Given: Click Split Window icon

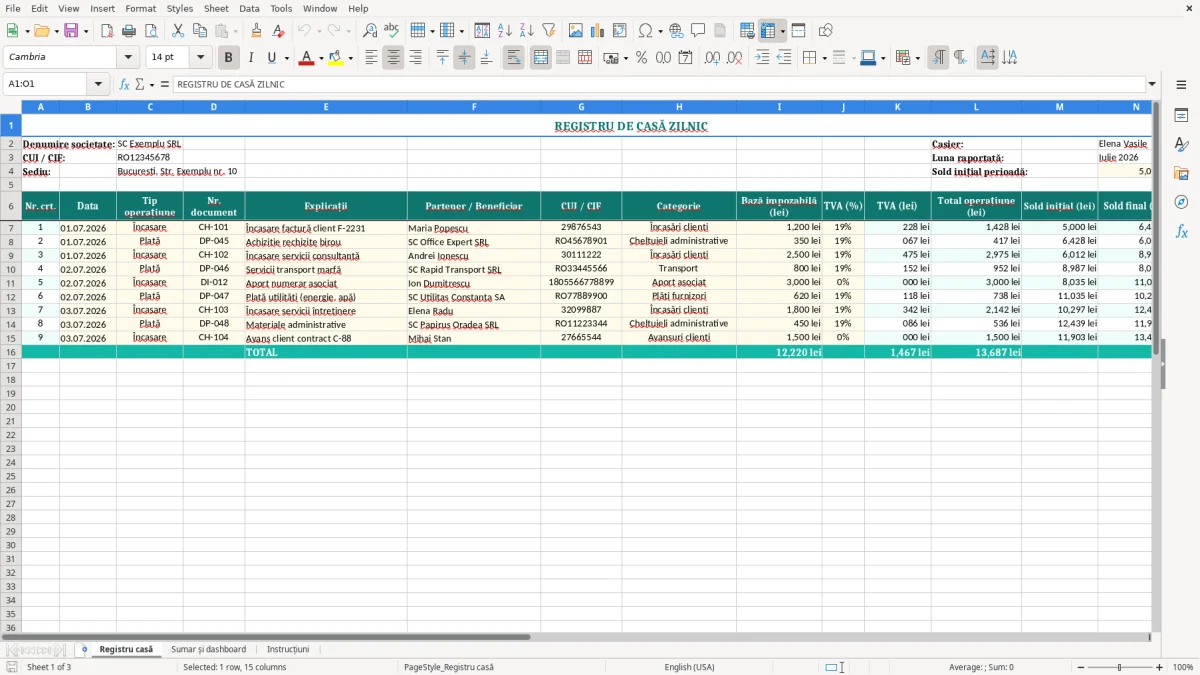Looking at the screenshot, I should 798,31.
